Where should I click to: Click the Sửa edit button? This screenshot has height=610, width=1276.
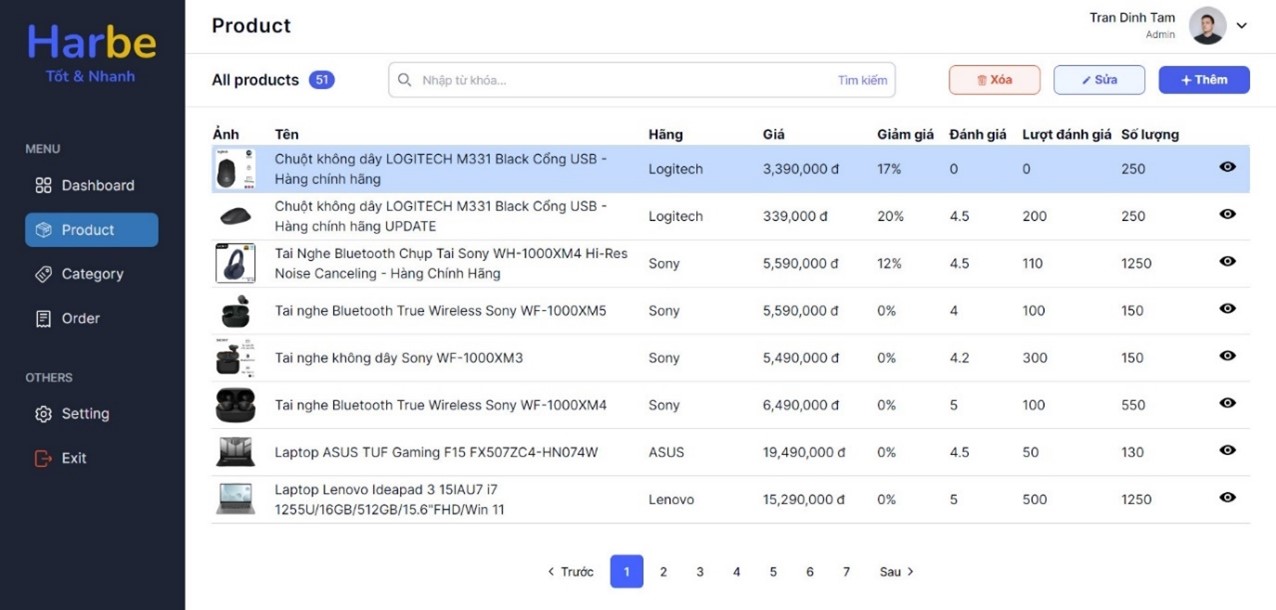tap(1099, 80)
